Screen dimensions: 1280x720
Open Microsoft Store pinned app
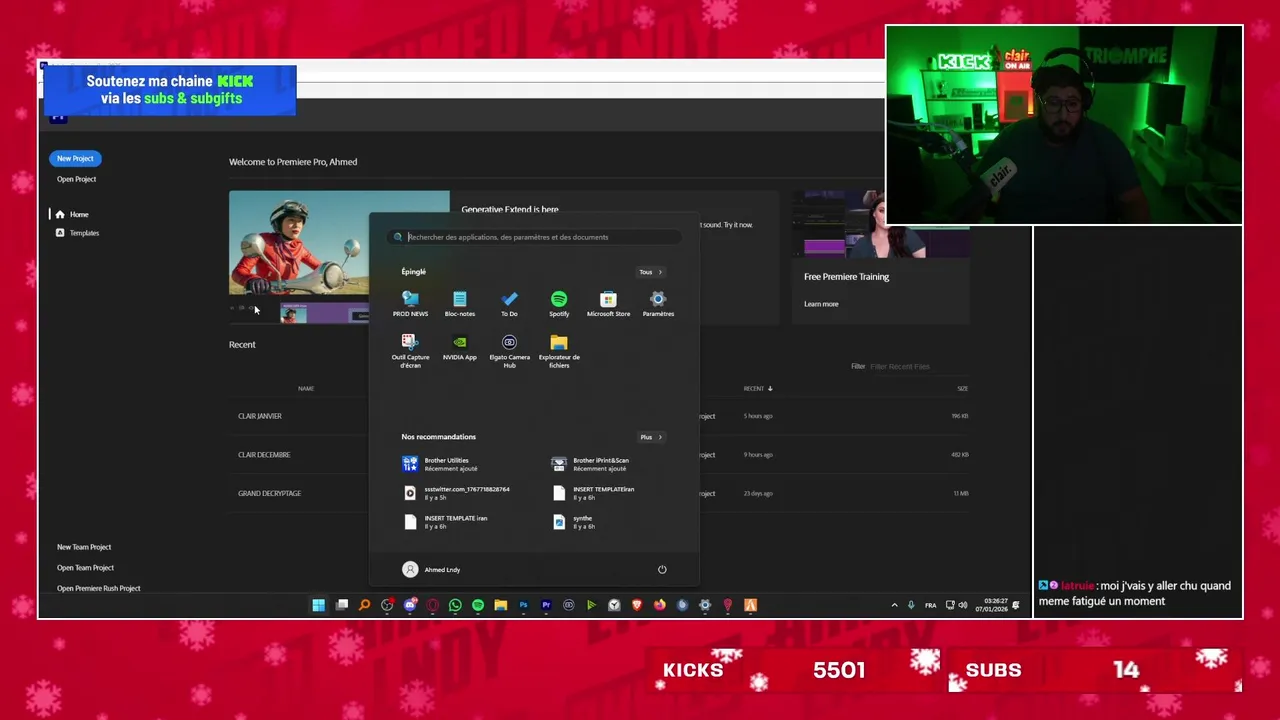[x=608, y=303]
